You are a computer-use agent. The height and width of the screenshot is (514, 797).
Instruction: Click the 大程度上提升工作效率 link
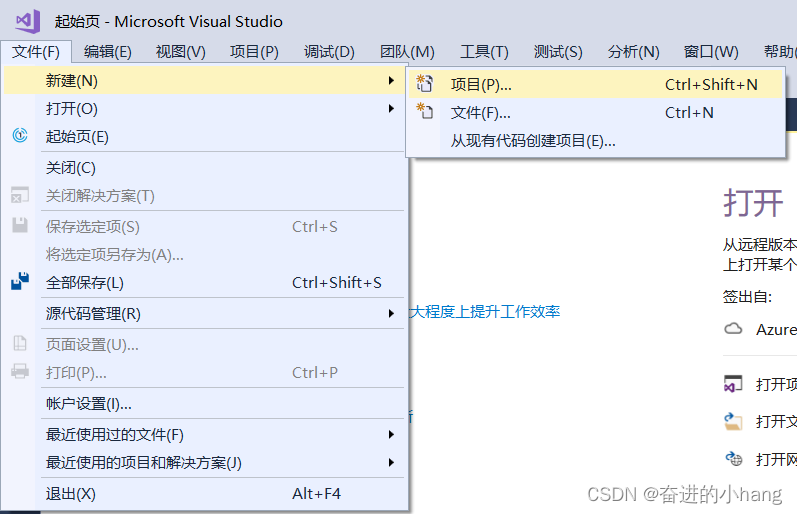pyautogui.click(x=484, y=311)
